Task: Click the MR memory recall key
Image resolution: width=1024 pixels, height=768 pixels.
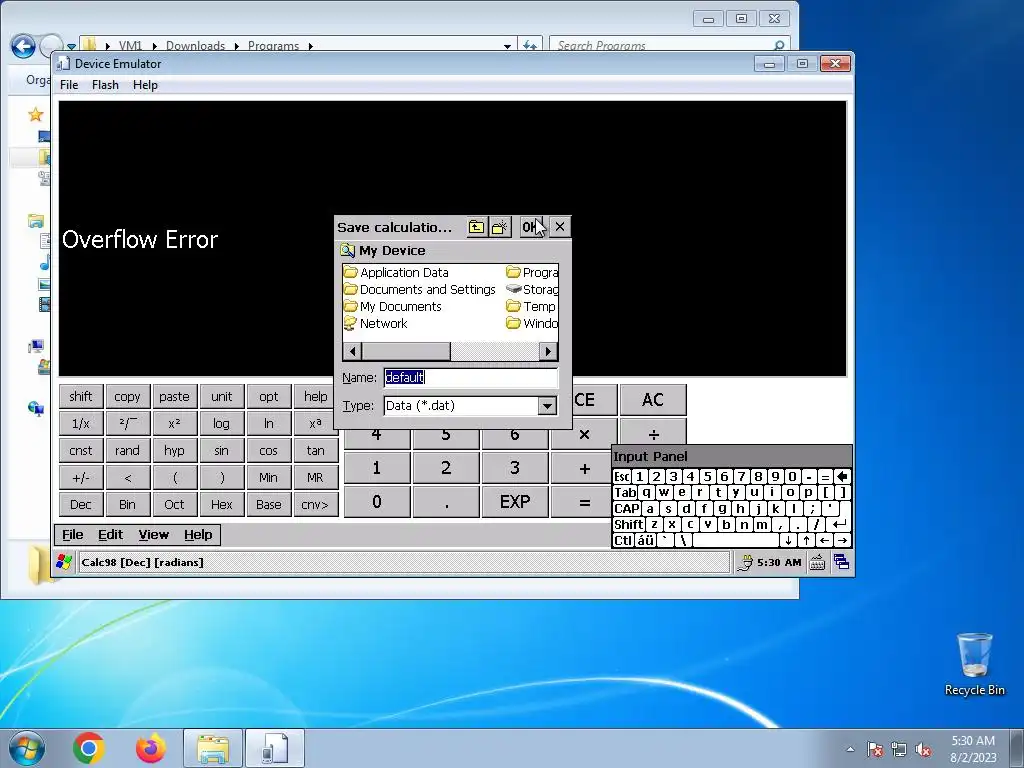Action: [x=315, y=477]
